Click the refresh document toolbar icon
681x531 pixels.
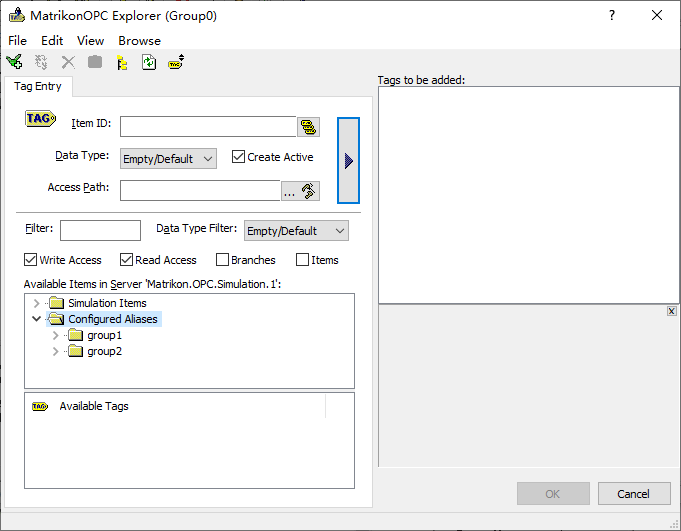click(x=149, y=62)
